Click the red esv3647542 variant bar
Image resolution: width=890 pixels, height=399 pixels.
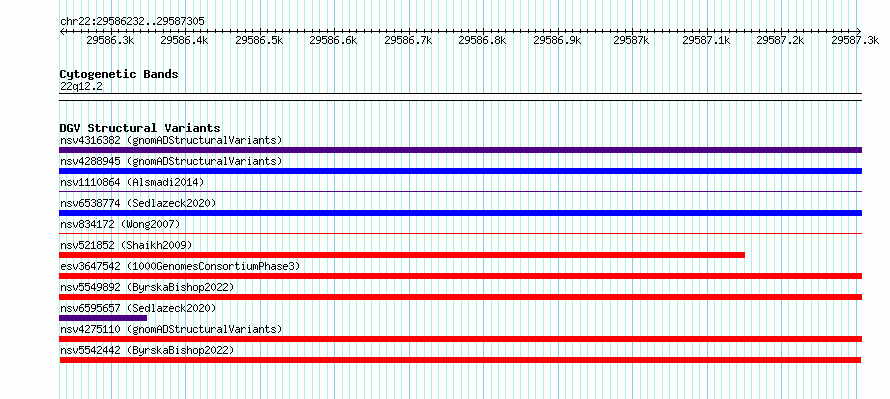(x=460, y=276)
